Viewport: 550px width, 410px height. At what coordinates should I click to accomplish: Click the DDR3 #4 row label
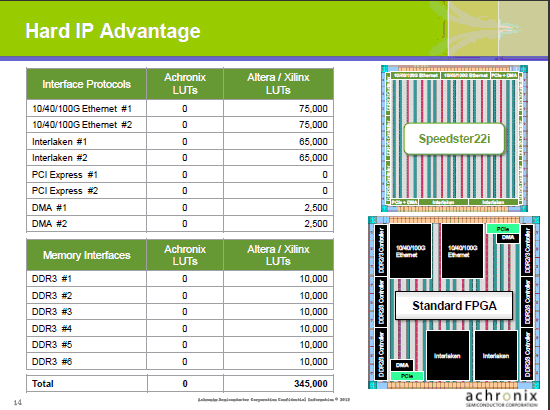point(52,329)
